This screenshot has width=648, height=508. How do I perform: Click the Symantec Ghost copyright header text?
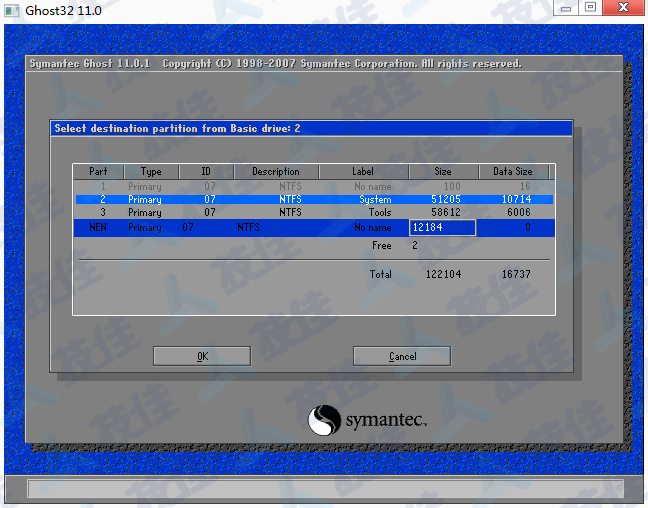click(275, 64)
